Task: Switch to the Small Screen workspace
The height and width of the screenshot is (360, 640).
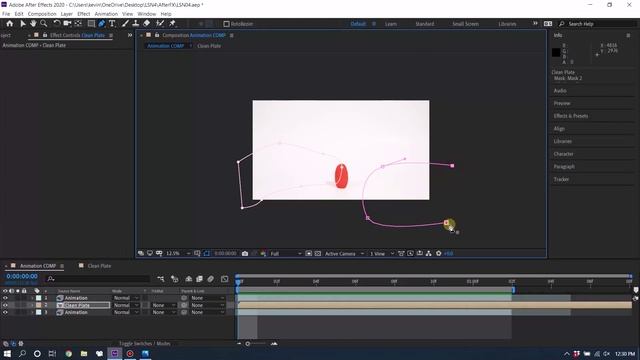Action: (465, 24)
